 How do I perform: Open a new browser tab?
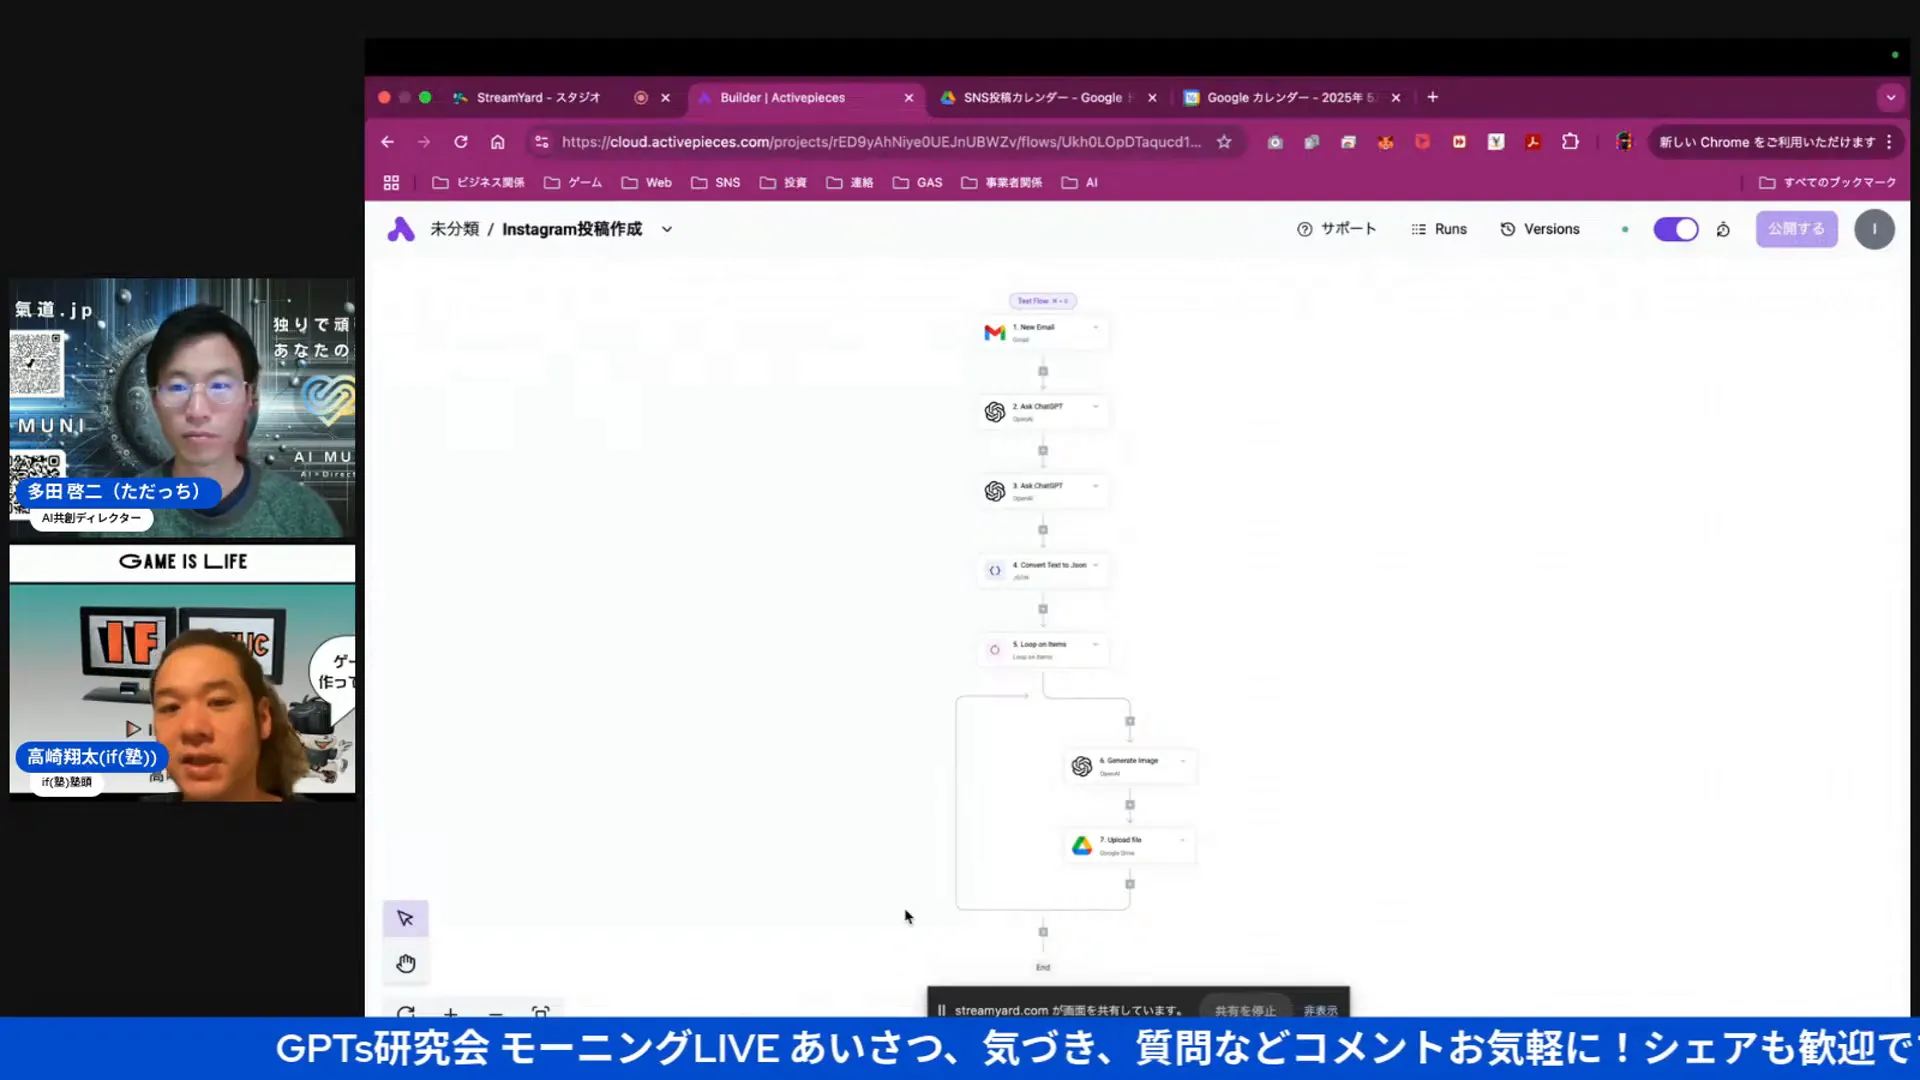click(x=1432, y=97)
